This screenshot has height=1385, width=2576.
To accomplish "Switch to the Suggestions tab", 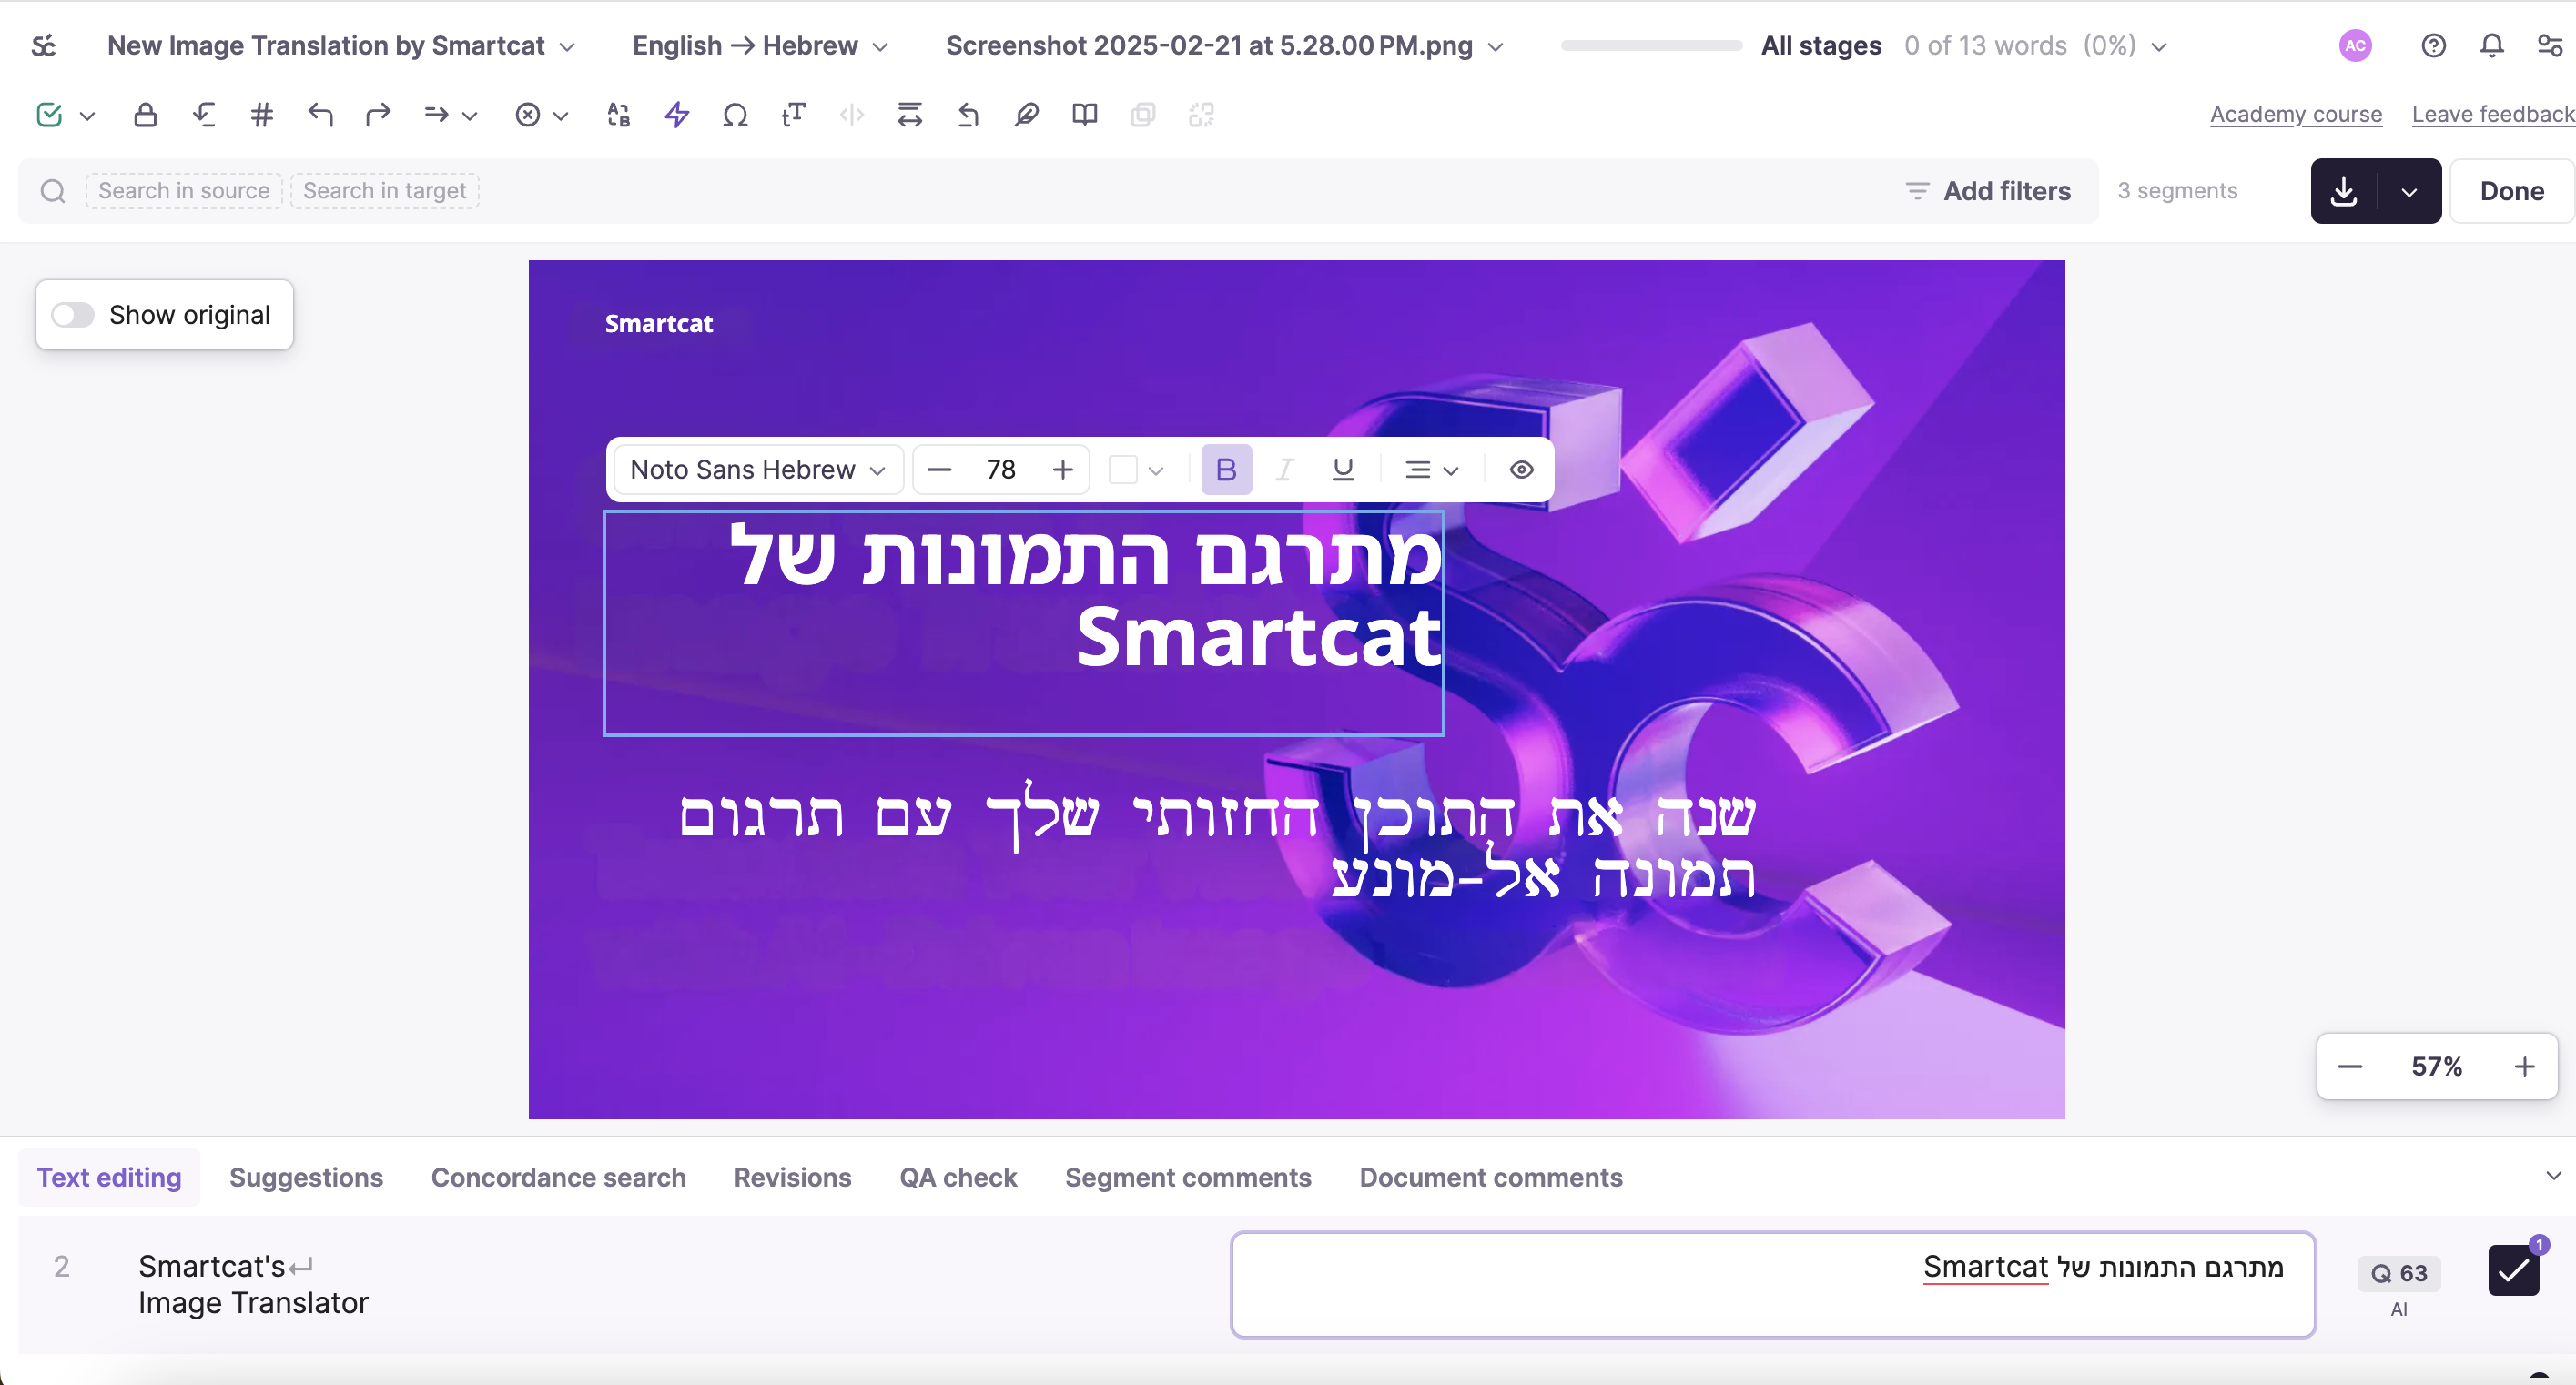I will pos(306,1178).
